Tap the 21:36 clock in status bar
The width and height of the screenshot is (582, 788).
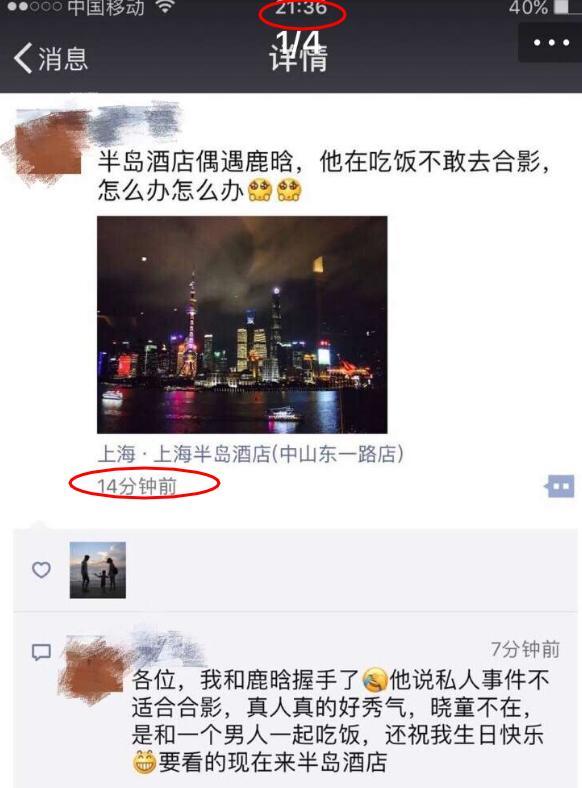pos(301,8)
